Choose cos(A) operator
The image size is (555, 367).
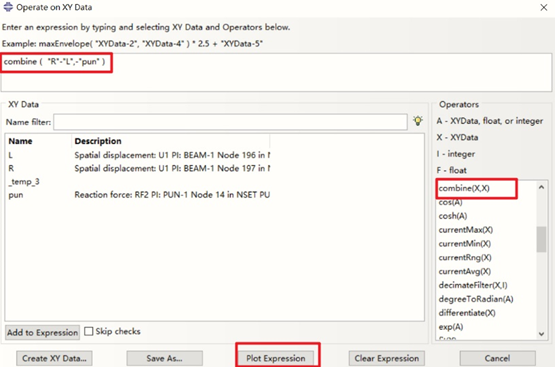point(451,202)
